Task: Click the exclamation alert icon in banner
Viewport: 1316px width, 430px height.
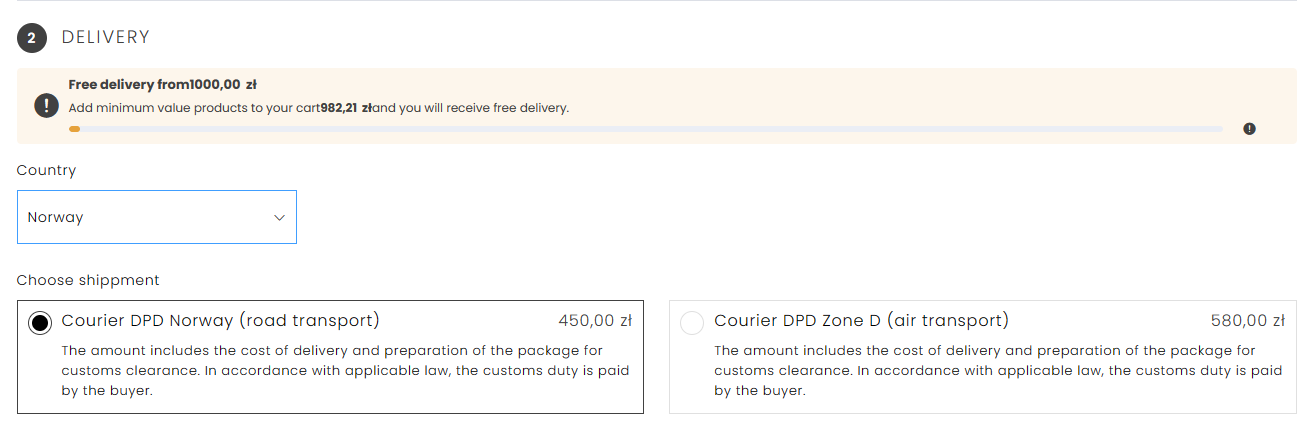Action: click(46, 106)
